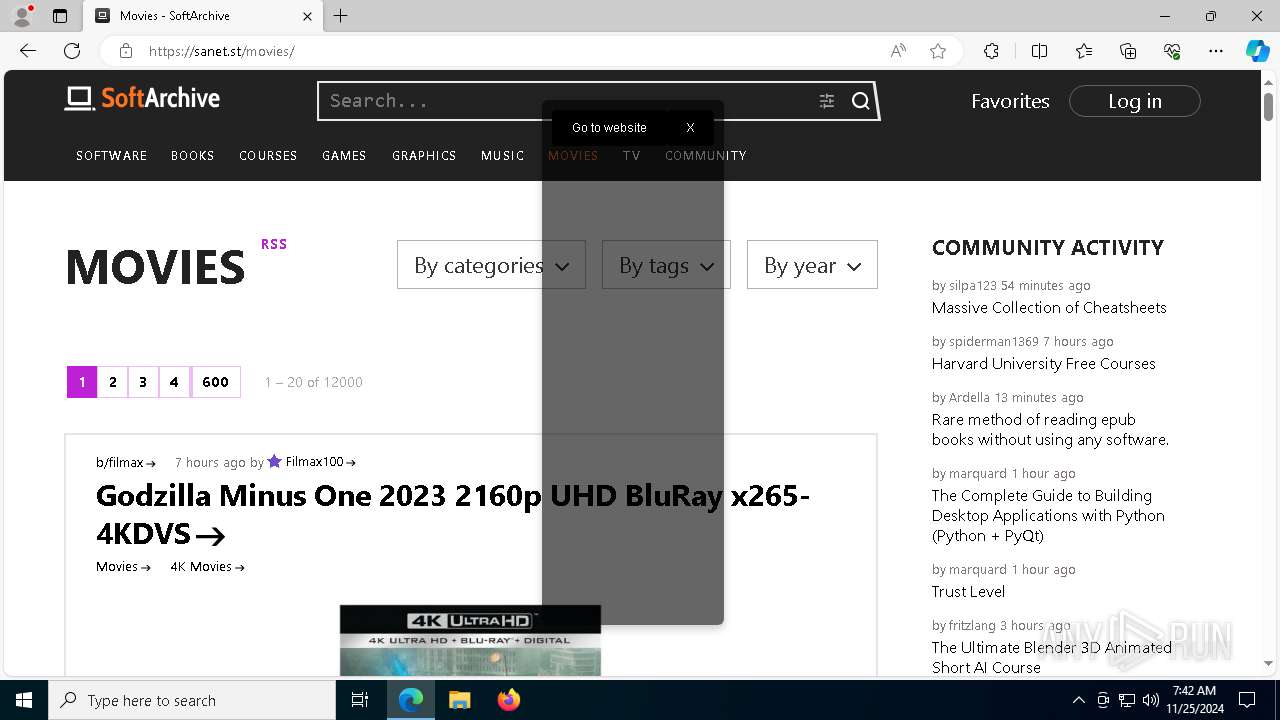Jump to last page 600
The width and height of the screenshot is (1280, 720).
(x=215, y=382)
